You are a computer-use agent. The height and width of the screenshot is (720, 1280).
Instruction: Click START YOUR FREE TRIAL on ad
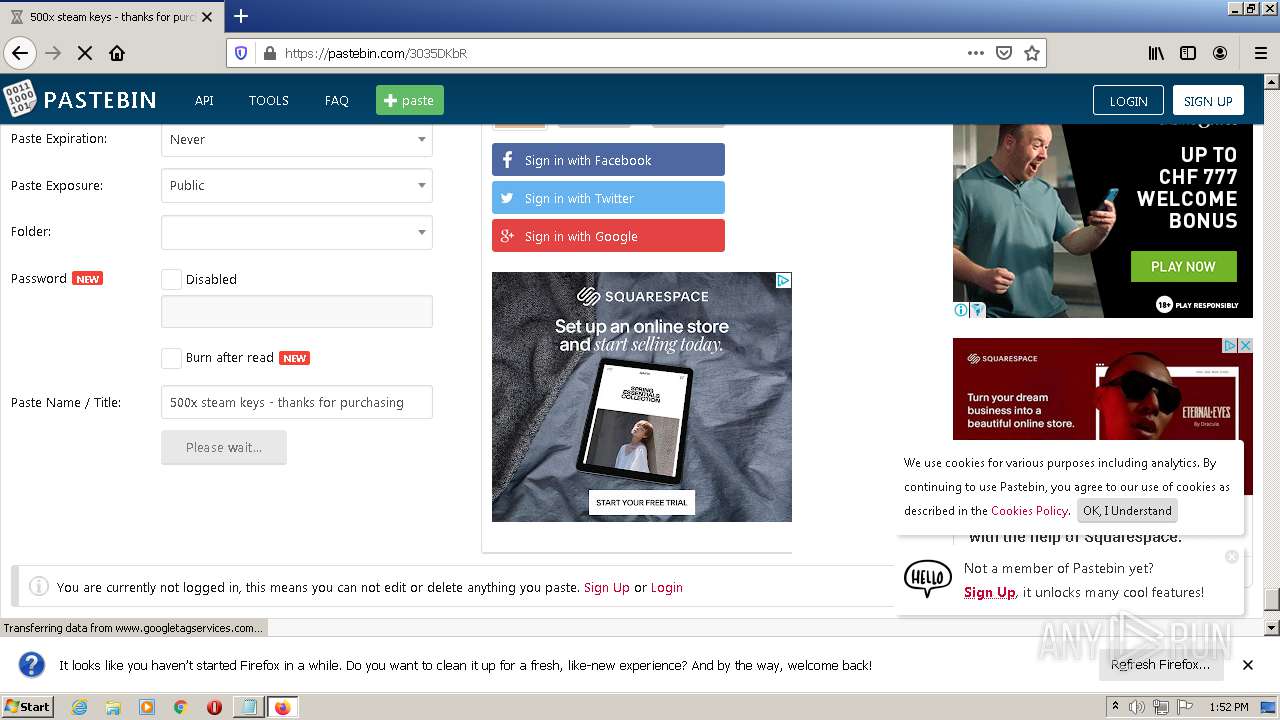click(641, 502)
